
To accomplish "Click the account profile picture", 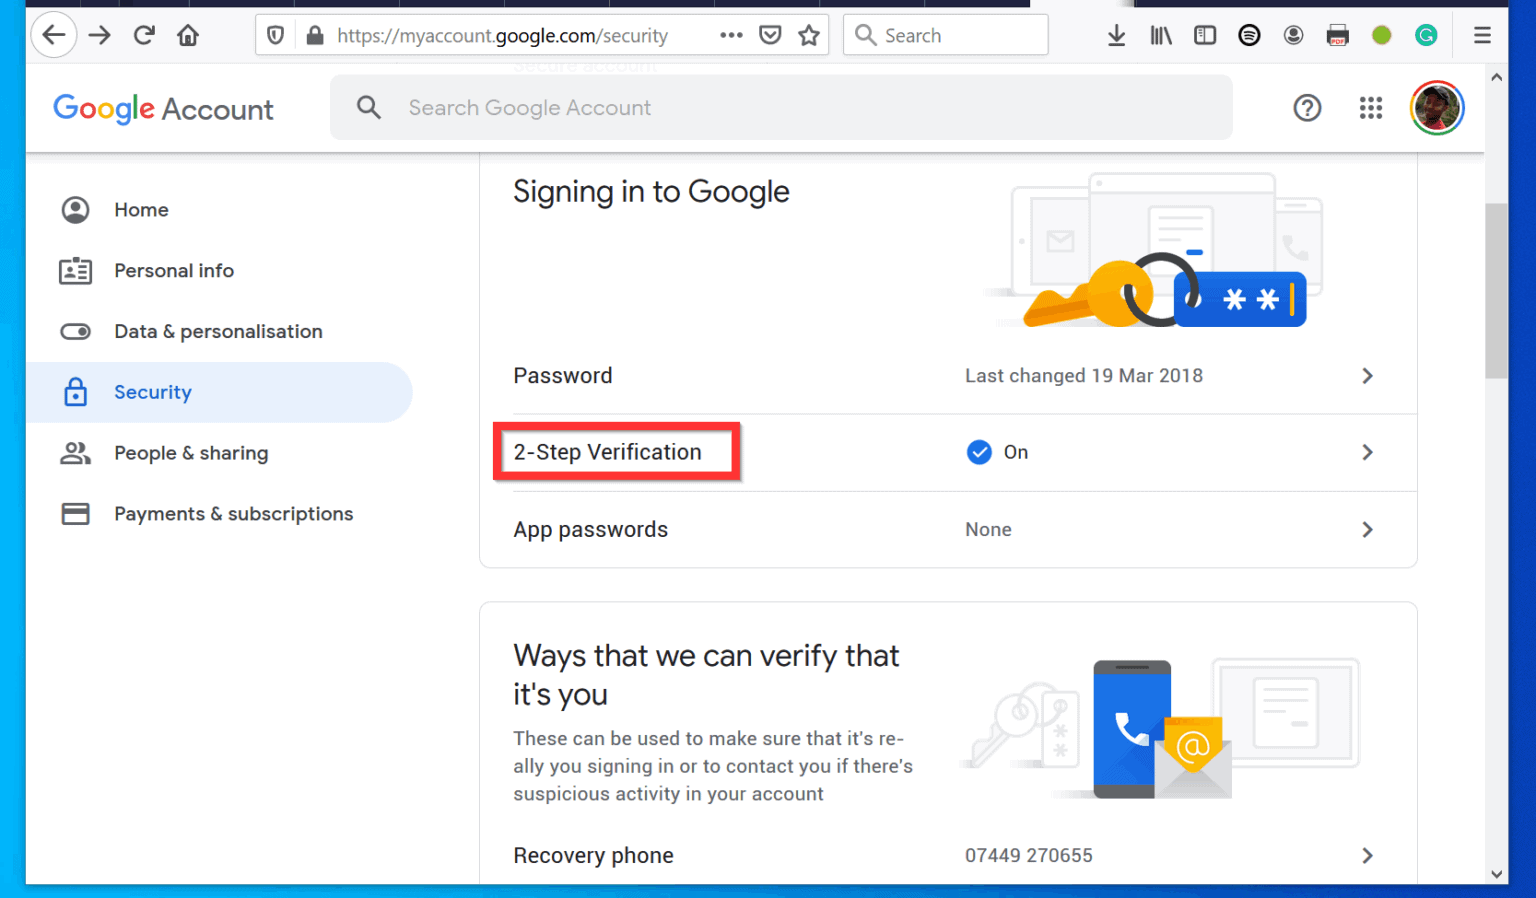I will 1437,108.
